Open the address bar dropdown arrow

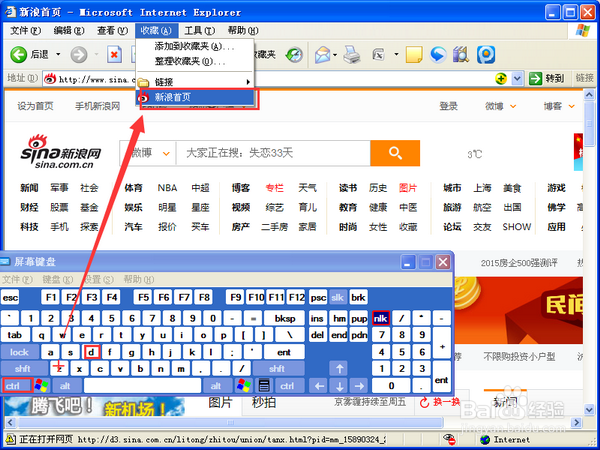517,79
